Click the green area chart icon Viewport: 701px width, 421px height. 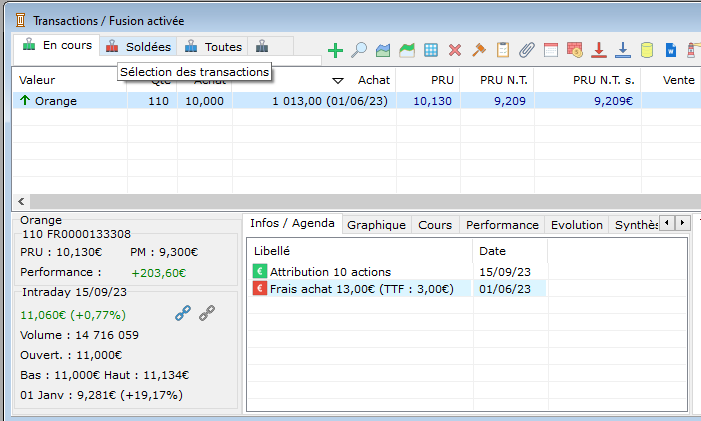(x=407, y=50)
